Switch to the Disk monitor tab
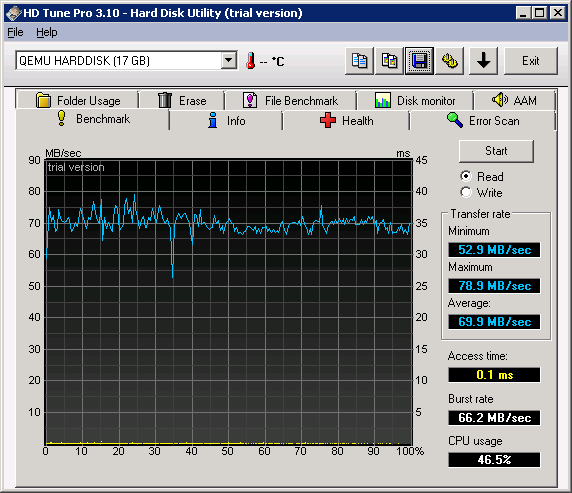The image size is (572, 493). click(415, 100)
